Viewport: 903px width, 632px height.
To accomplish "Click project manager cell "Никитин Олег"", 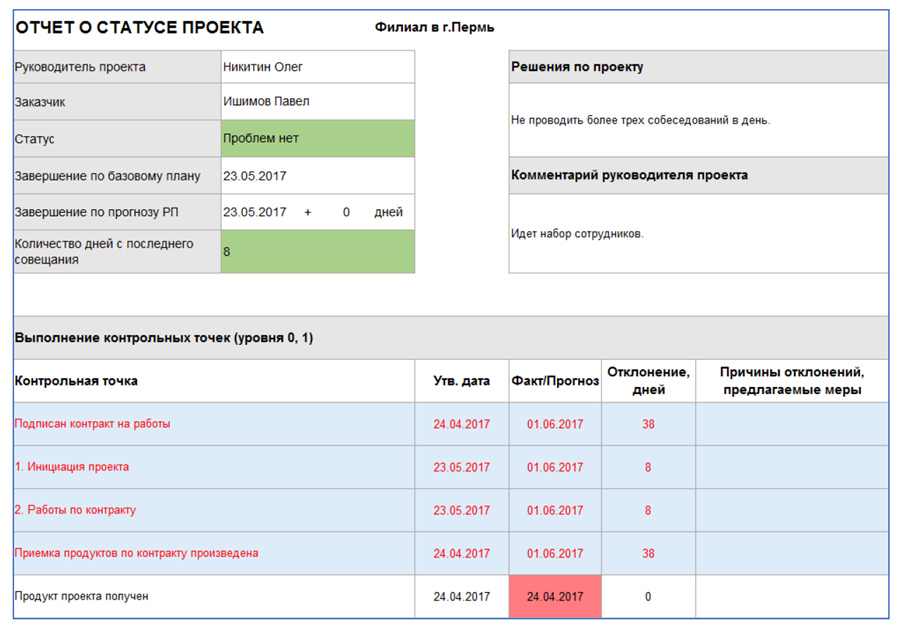I will click(x=263, y=67).
